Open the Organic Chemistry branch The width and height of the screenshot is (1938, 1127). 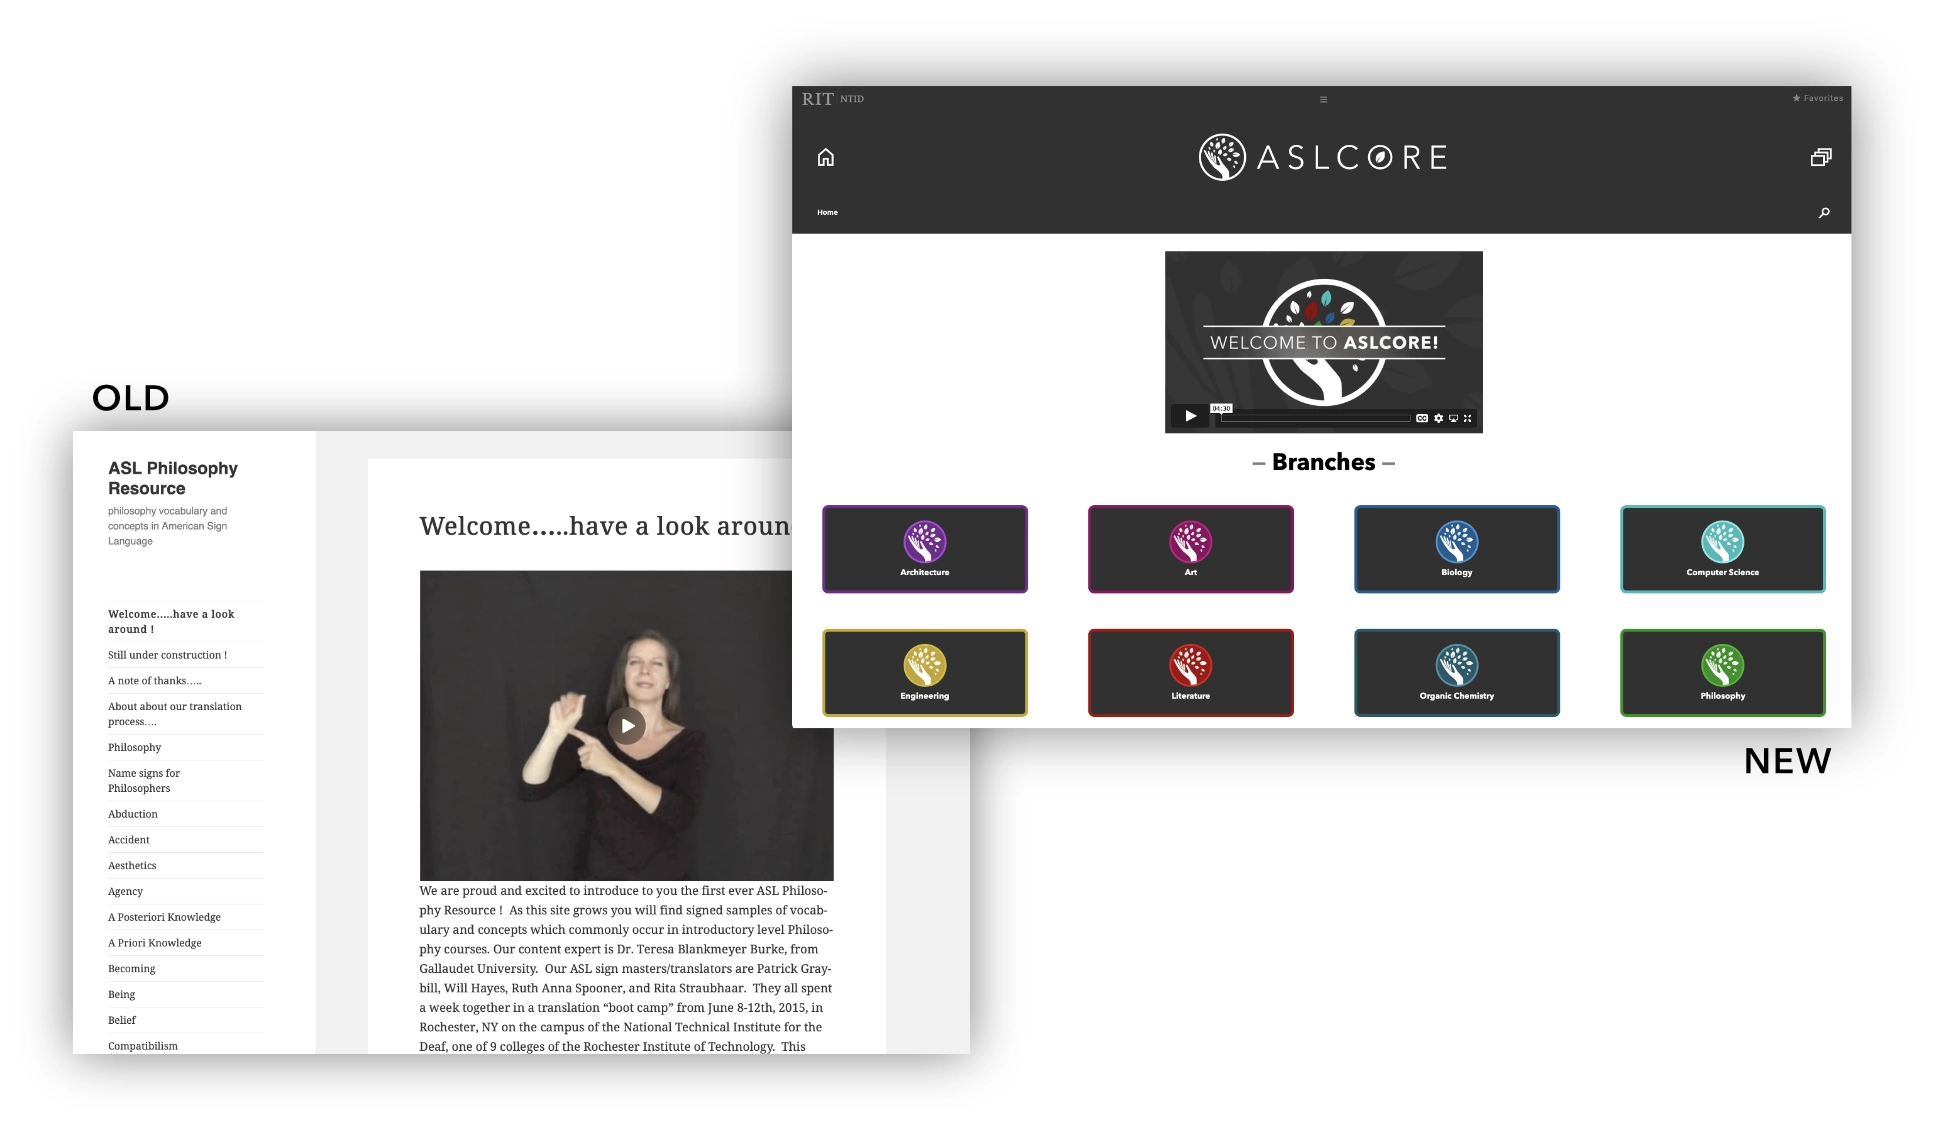click(1456, 672)
